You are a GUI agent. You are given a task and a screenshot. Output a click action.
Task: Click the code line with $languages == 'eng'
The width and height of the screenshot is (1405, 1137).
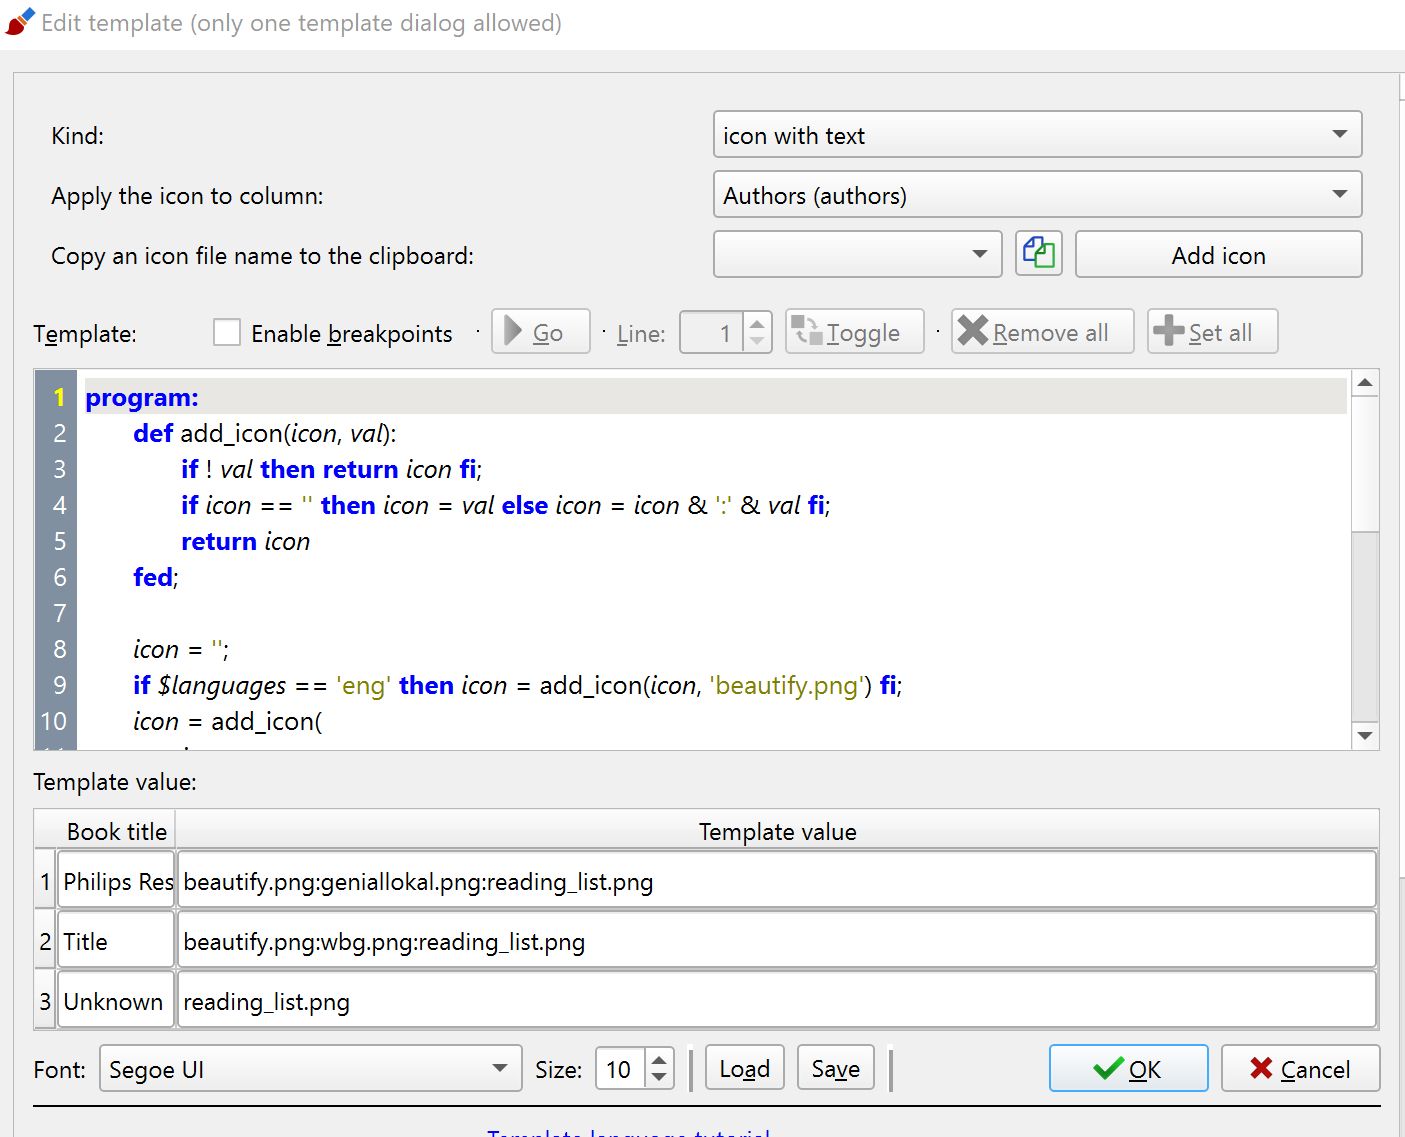(x=518, y=685)
